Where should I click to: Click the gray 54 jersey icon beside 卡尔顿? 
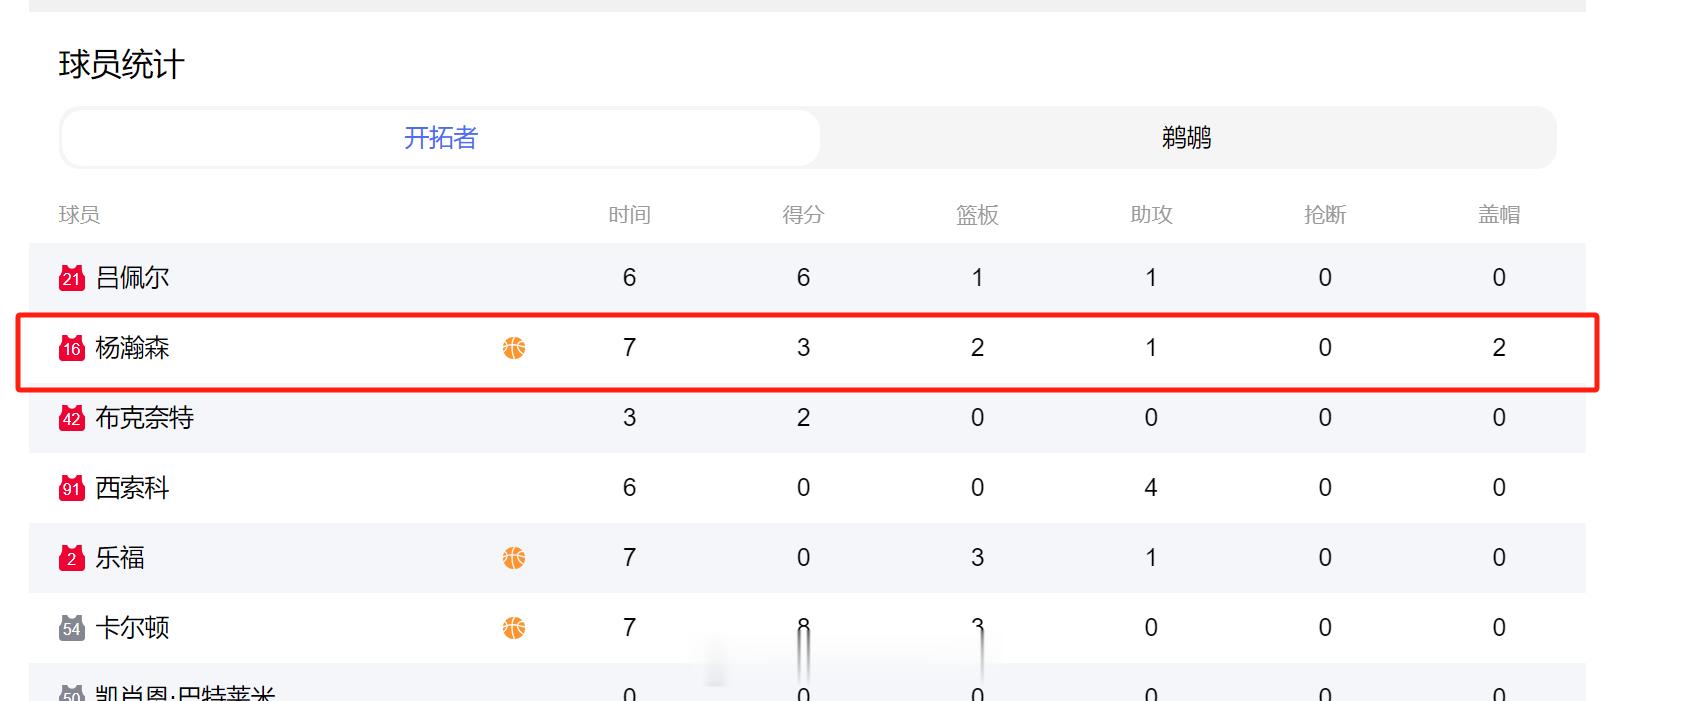(x=71, y=628)
